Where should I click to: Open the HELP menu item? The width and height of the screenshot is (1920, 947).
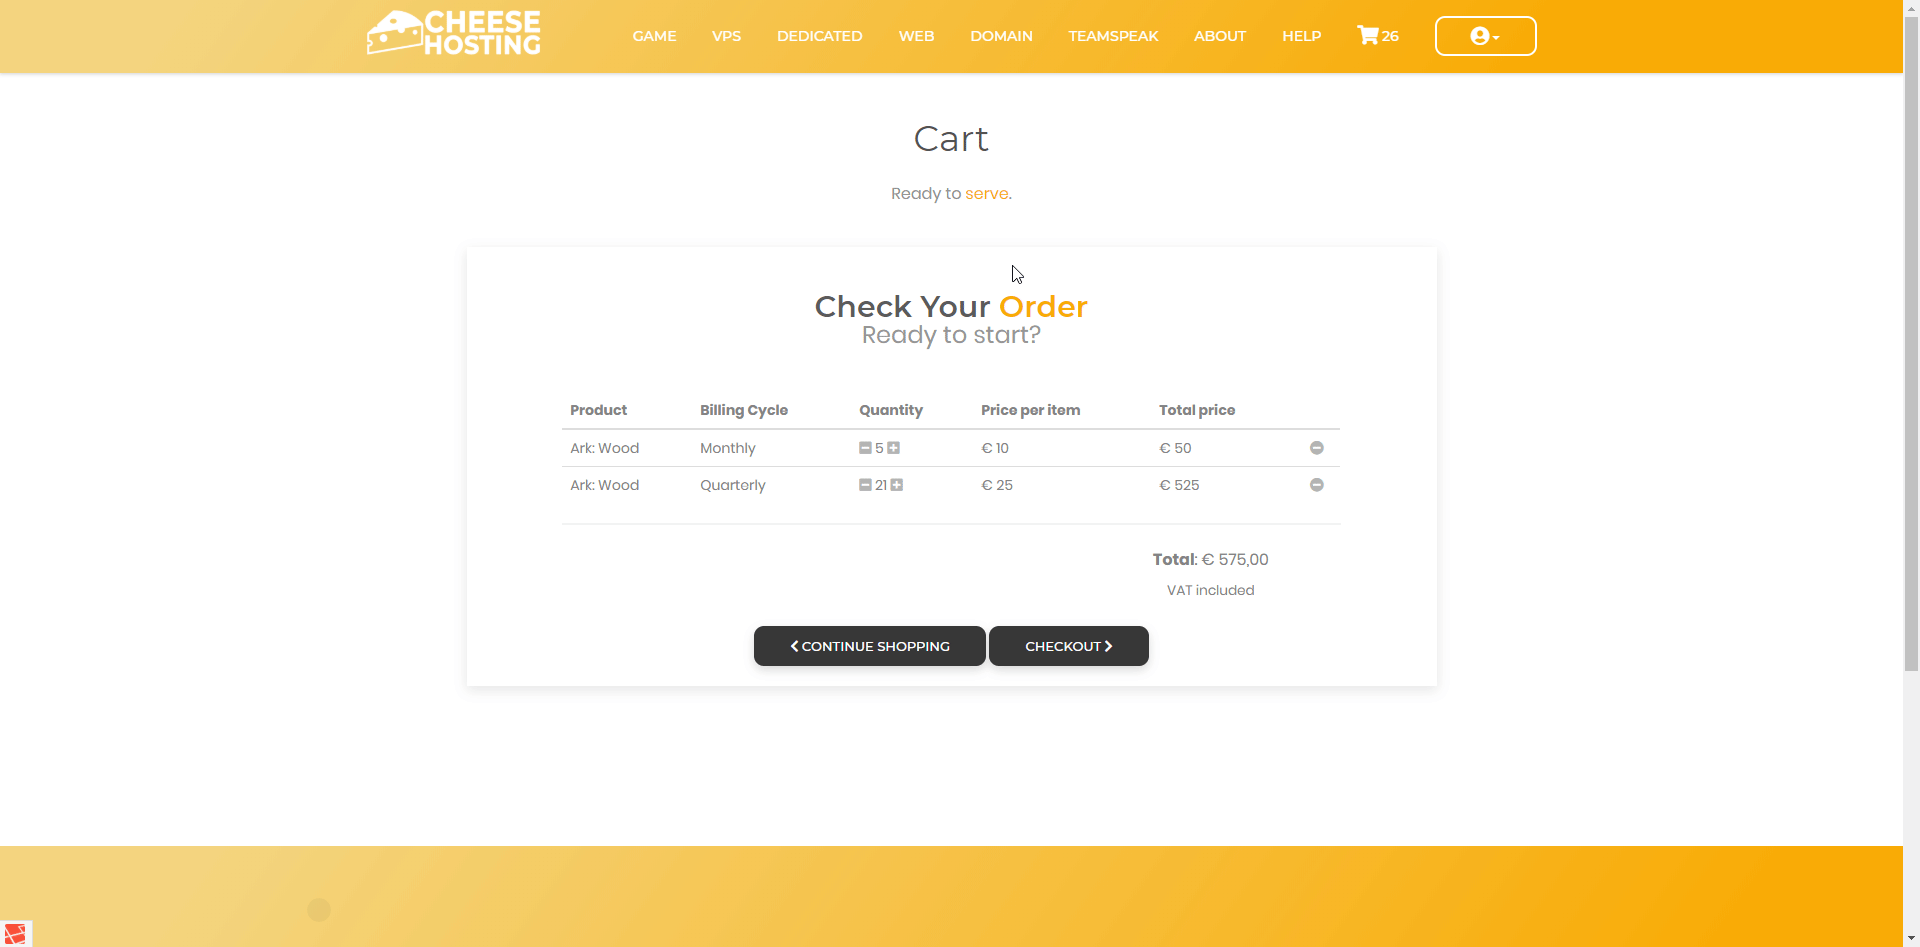click(1301, 36)
